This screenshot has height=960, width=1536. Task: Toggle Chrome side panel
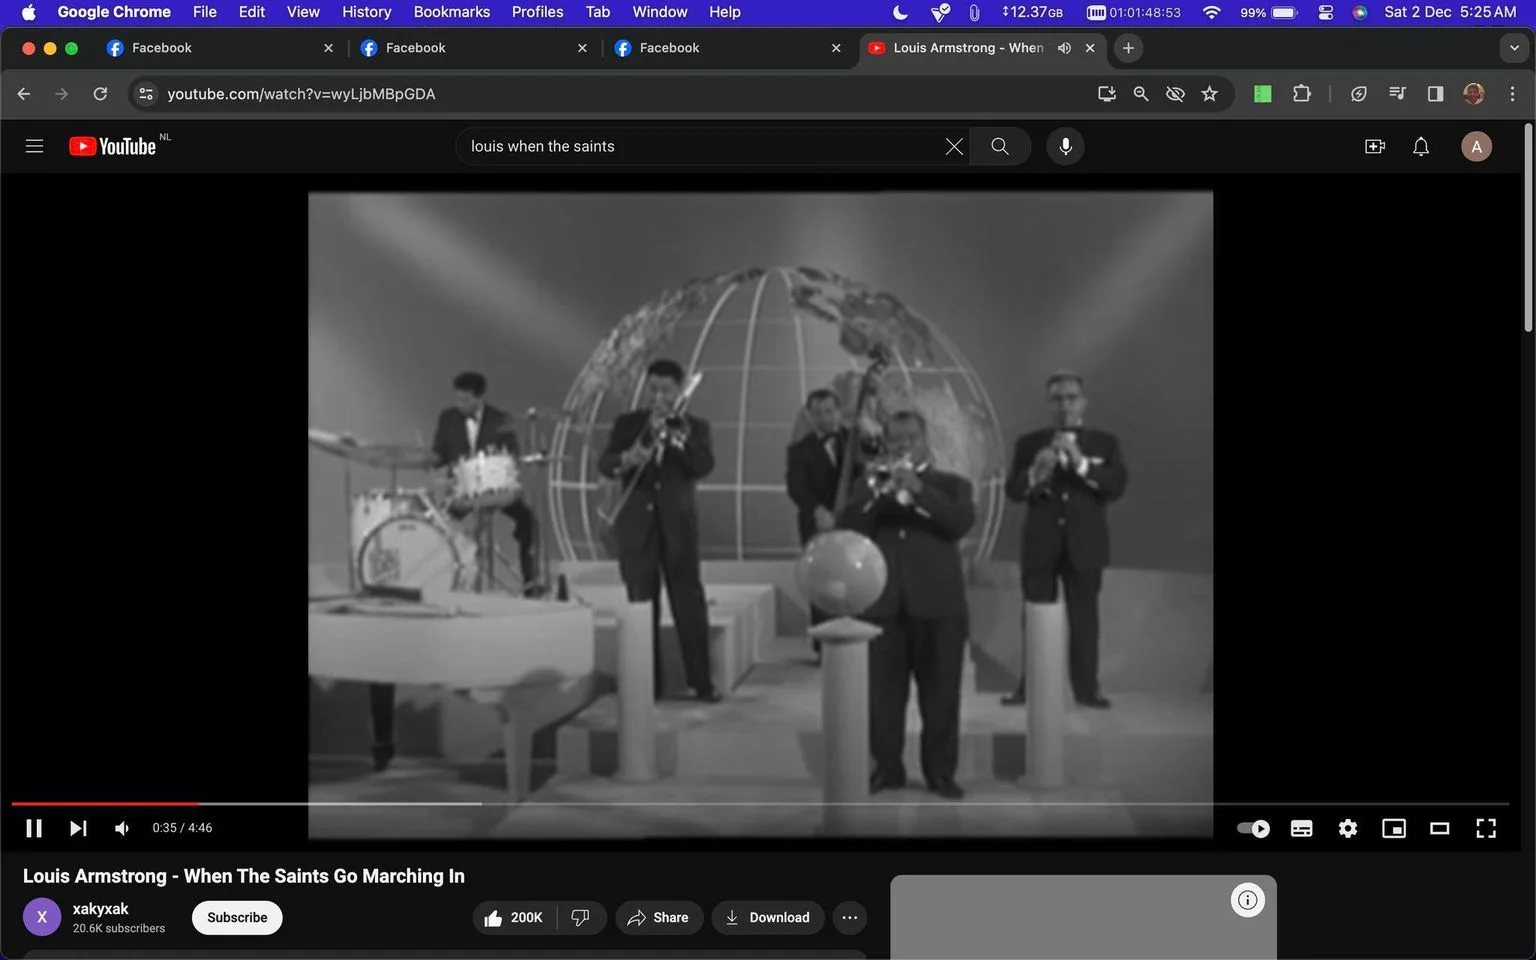click(1435, 94)
